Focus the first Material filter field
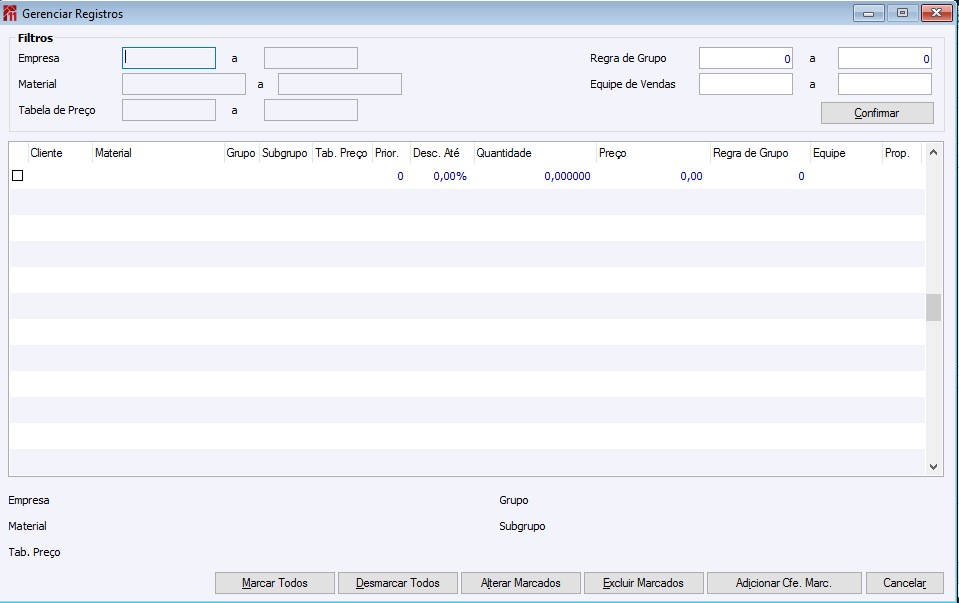This screenshot has width=959, height=603. click(183, 84)
